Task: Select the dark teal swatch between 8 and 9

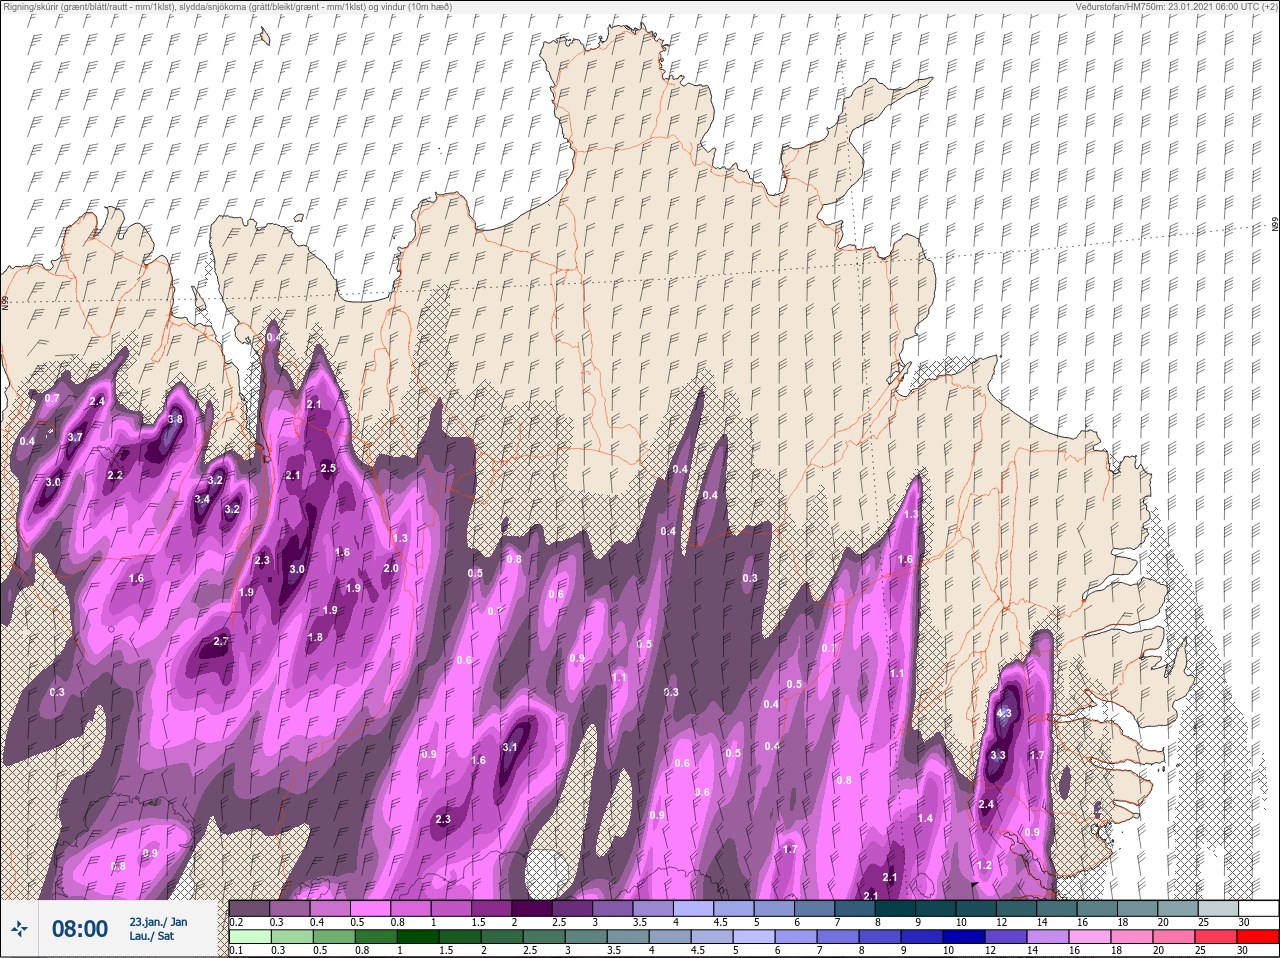Action: (x=896, y=908)
